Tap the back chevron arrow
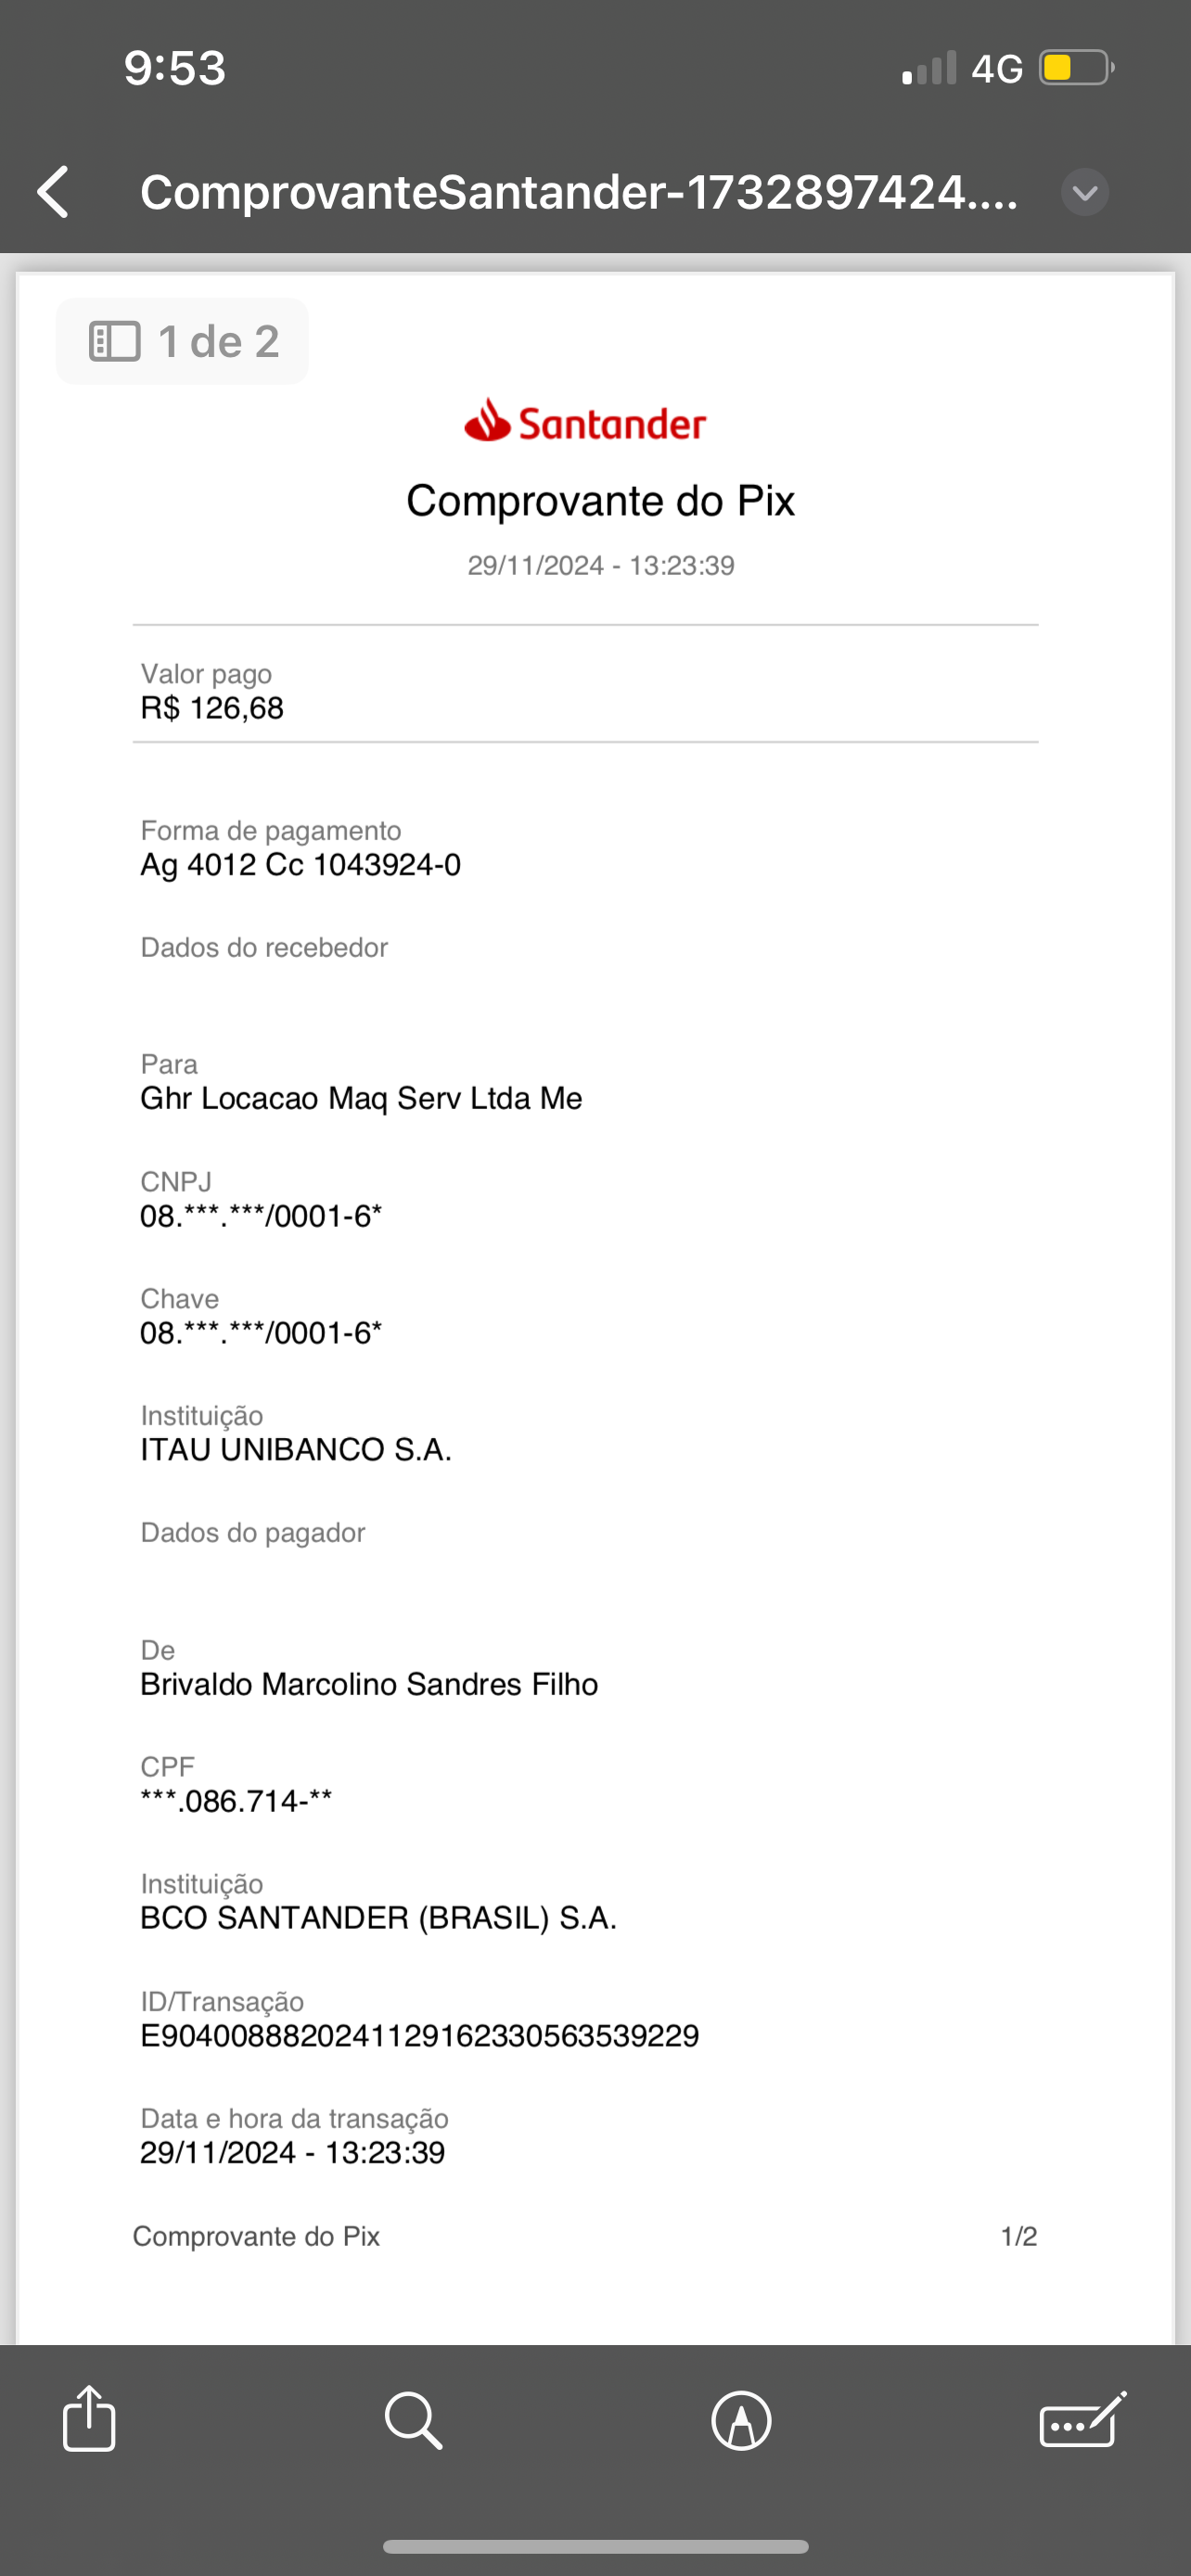 tap(54, 192)
